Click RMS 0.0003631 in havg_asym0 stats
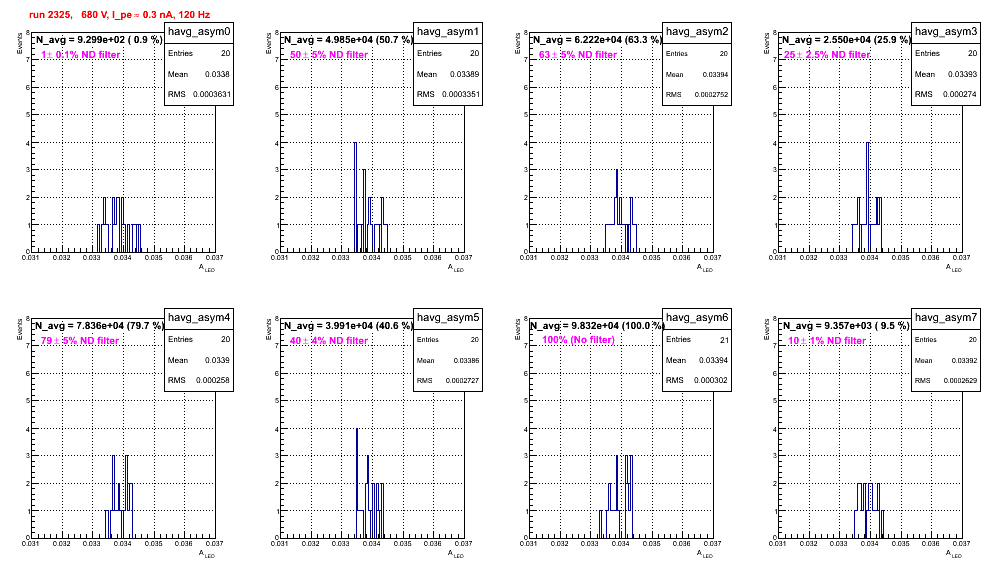 click(x=199, y=94)
